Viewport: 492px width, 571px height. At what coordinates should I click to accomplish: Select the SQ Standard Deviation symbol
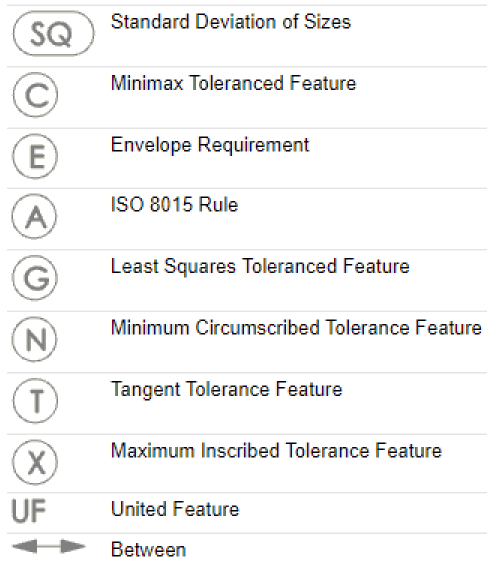[53, 34]
